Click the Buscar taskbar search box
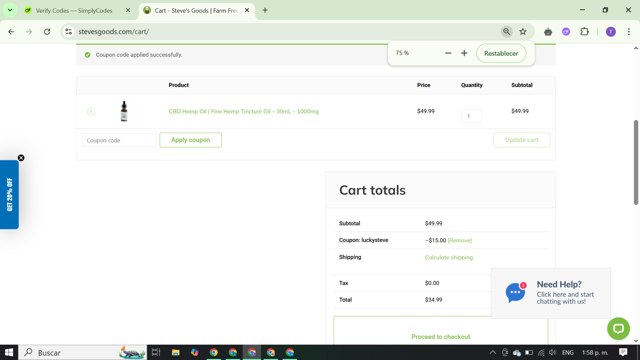 (x=82, y=352)
